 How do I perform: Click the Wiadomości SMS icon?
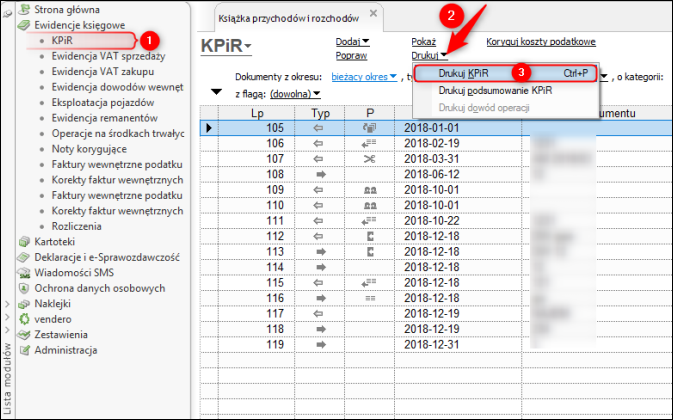[x=24, y=273]
